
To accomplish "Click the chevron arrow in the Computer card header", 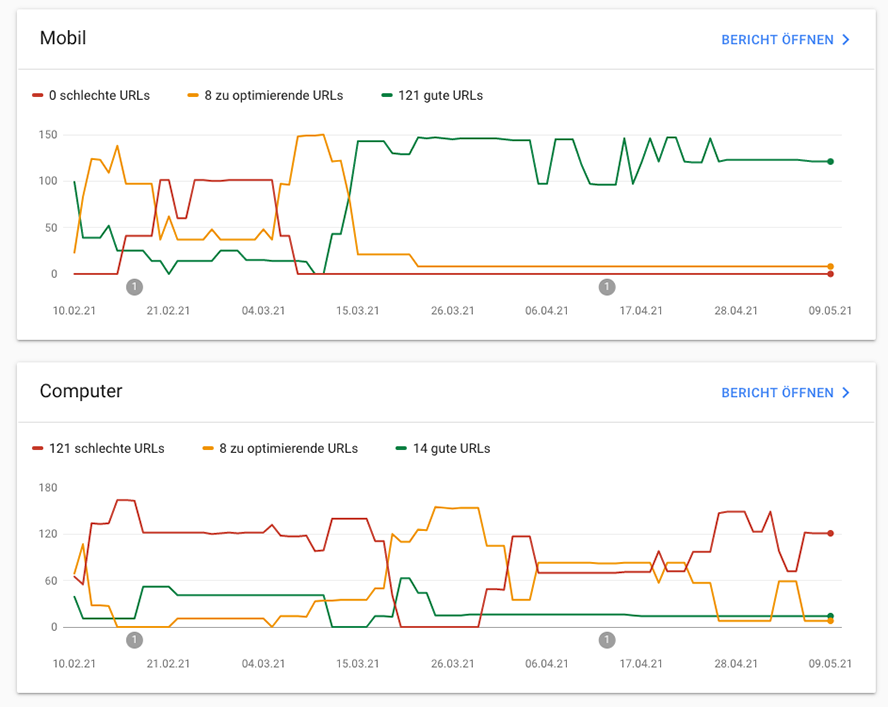I will click(x=846, y=393).
